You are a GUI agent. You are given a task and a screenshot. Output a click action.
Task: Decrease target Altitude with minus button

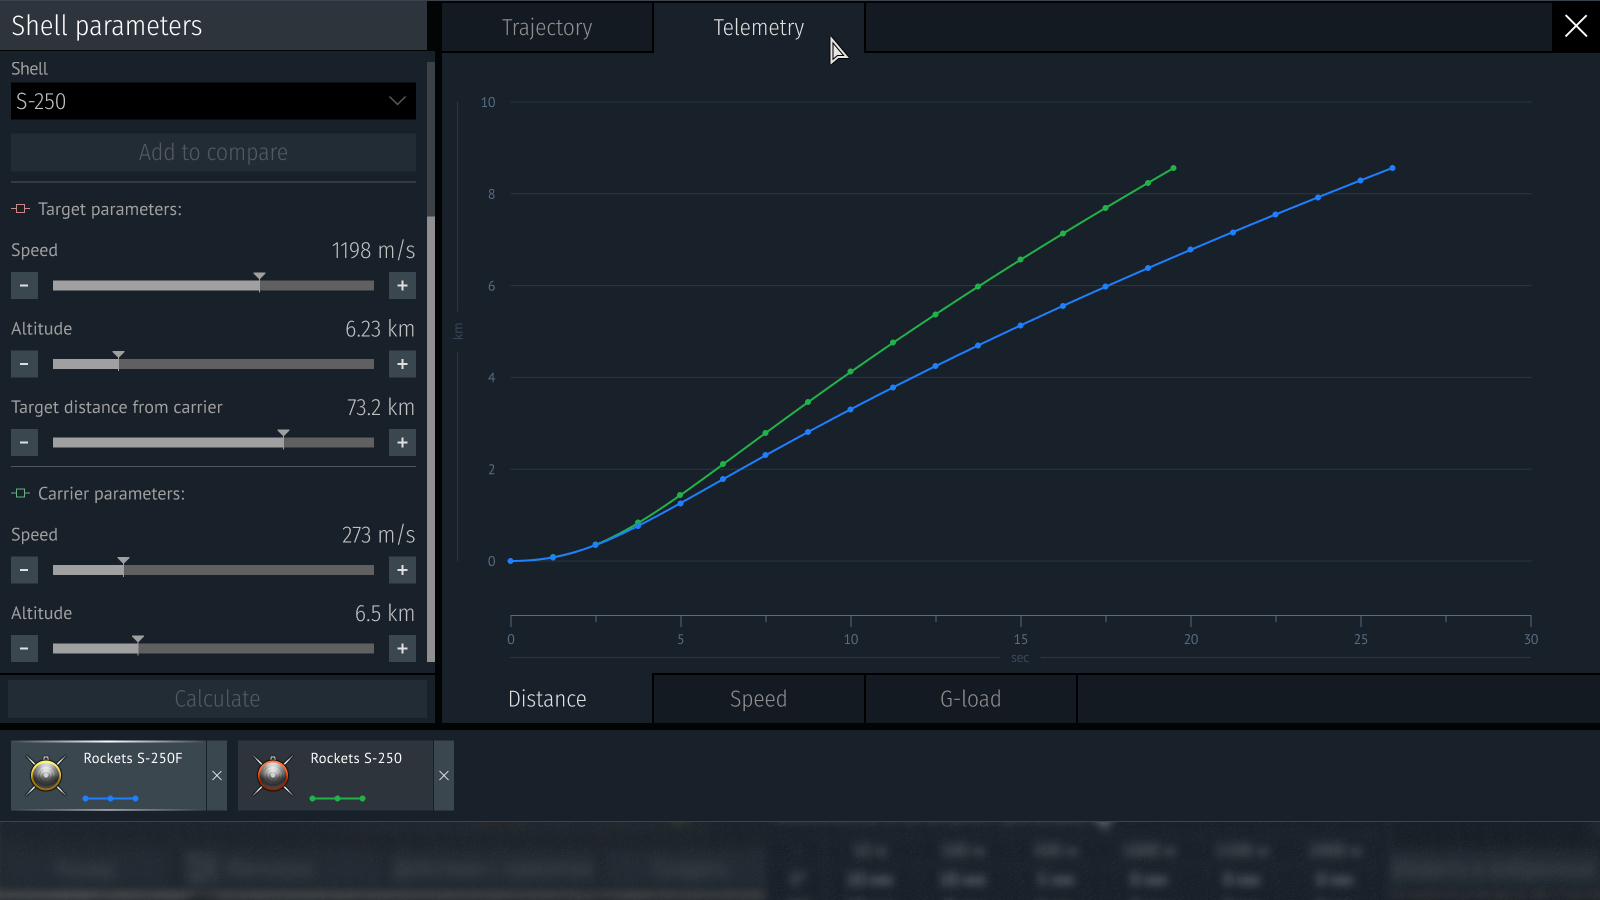[24, 364]
